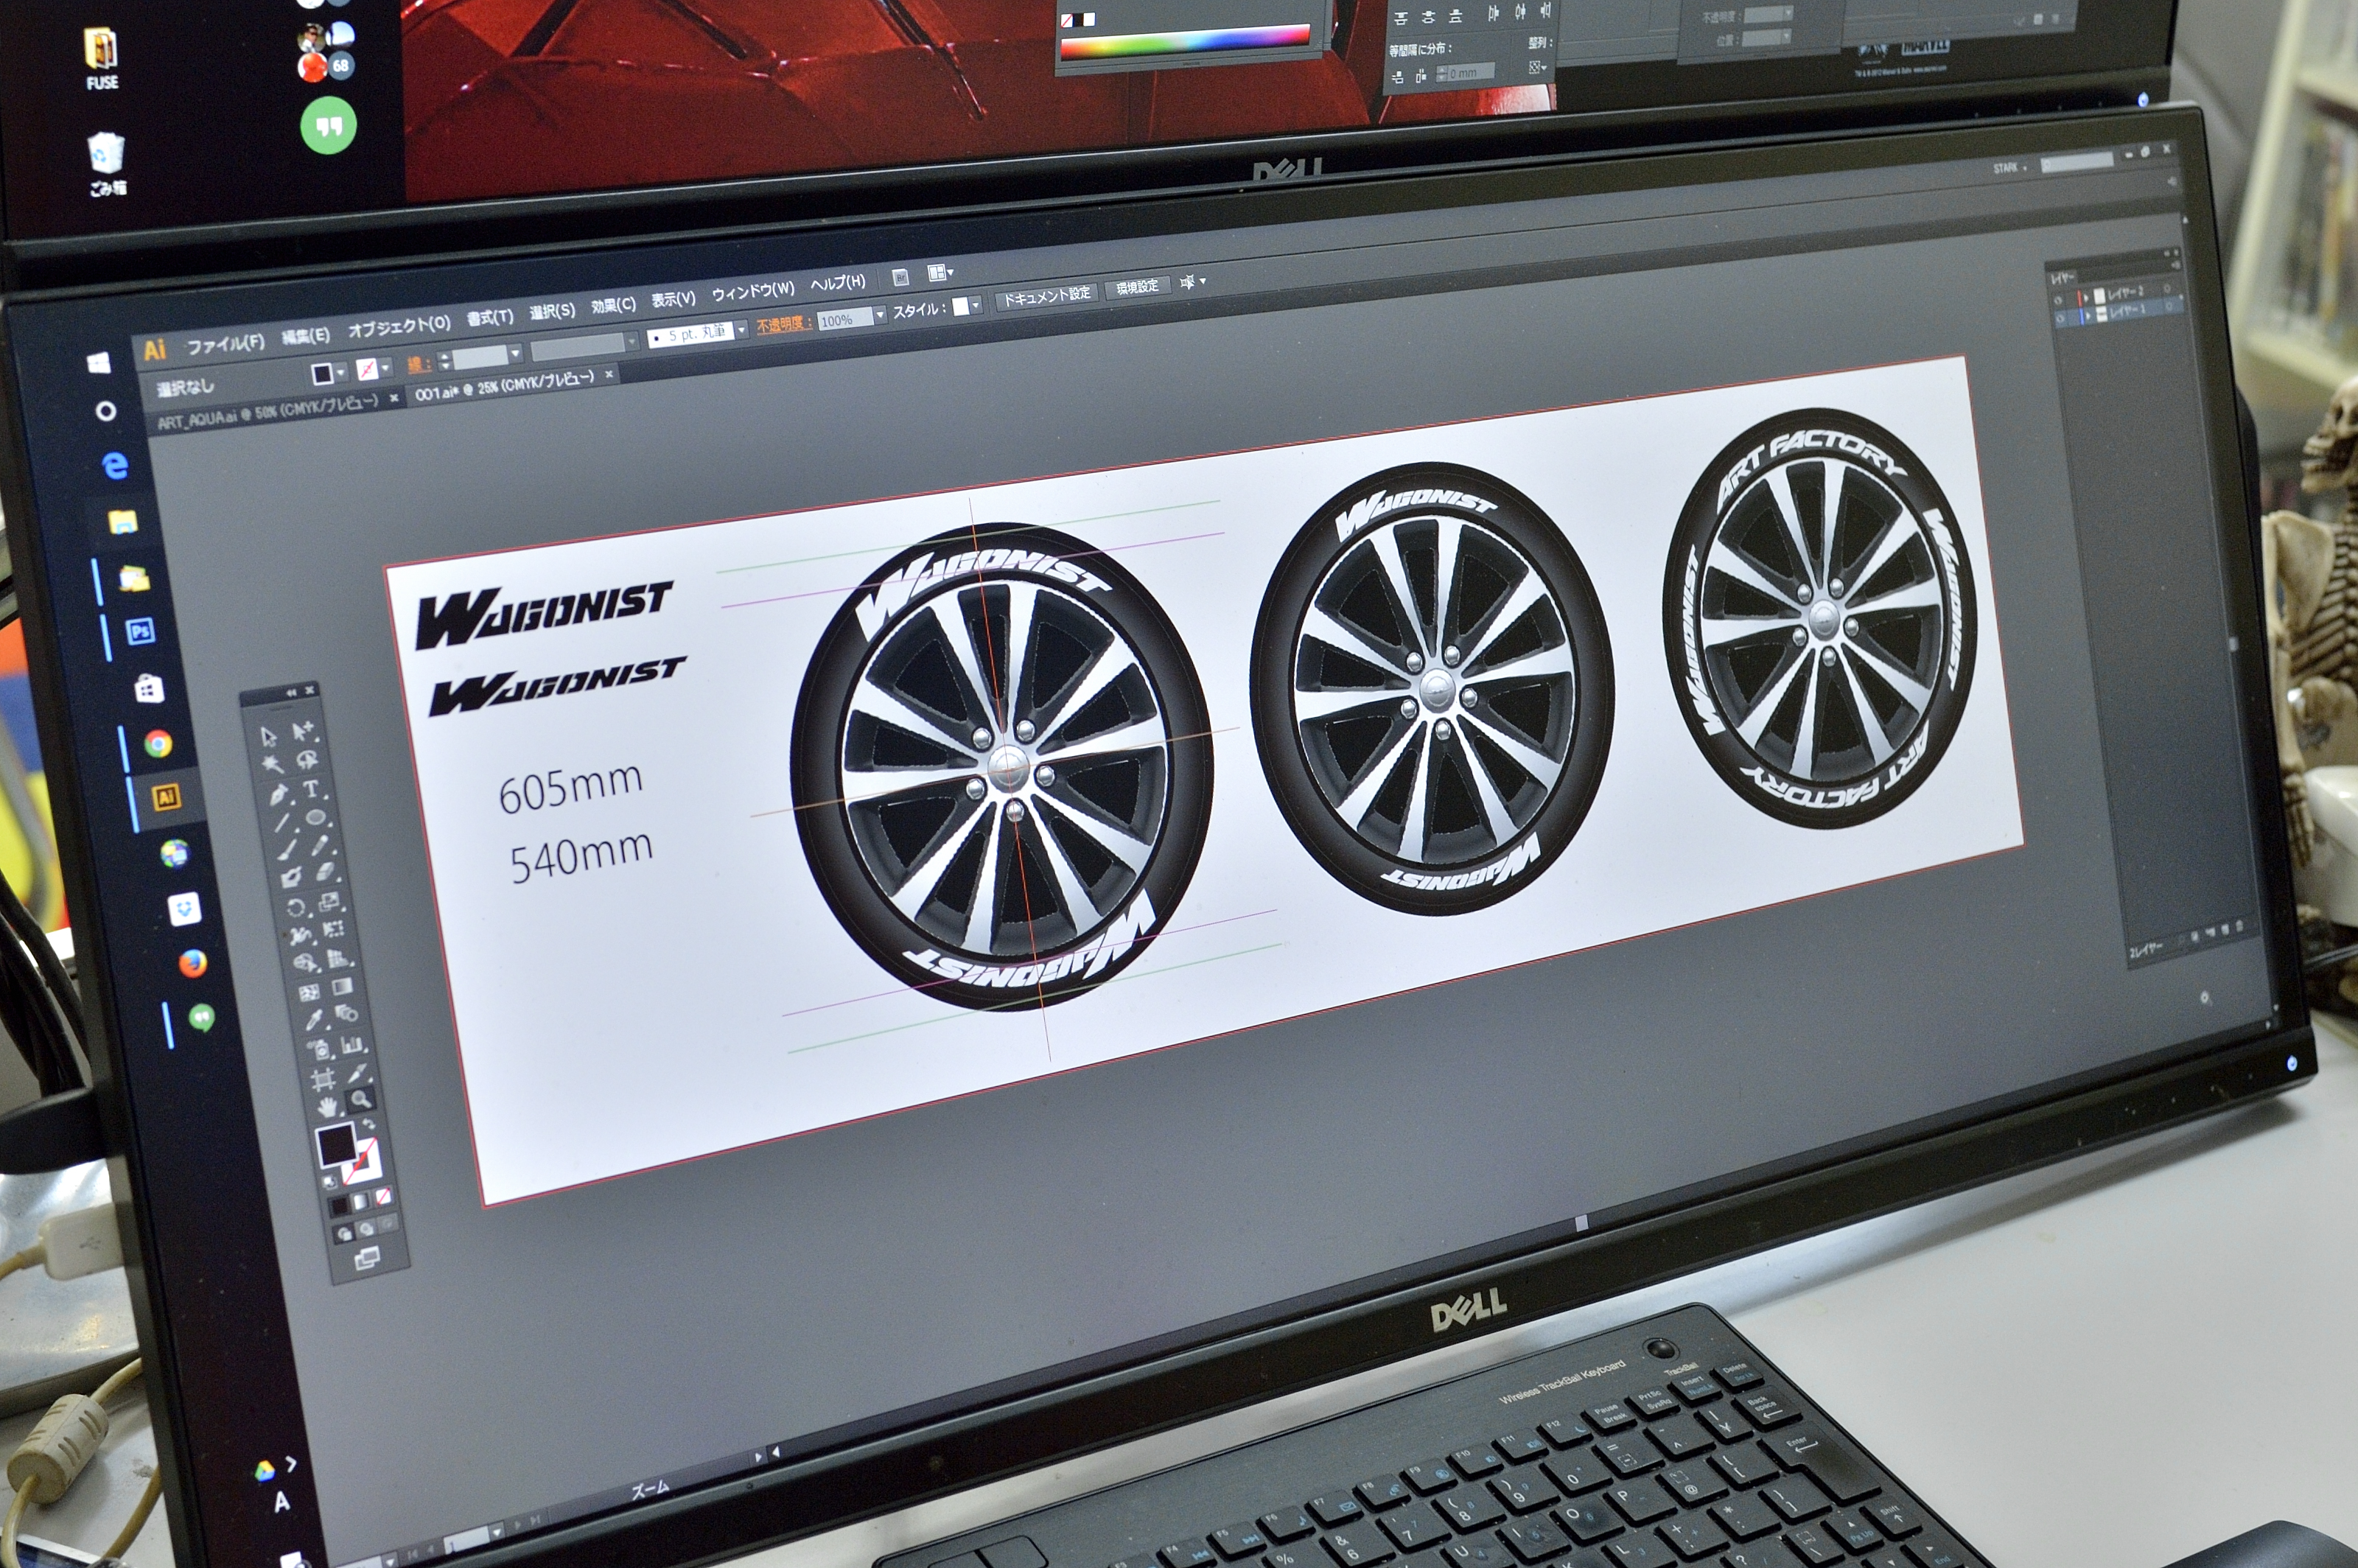This screenshot has height=1568, width=2358.
Task: Open the 5 pt. brush definition dropdown
Action: click(x=742, y=330)
